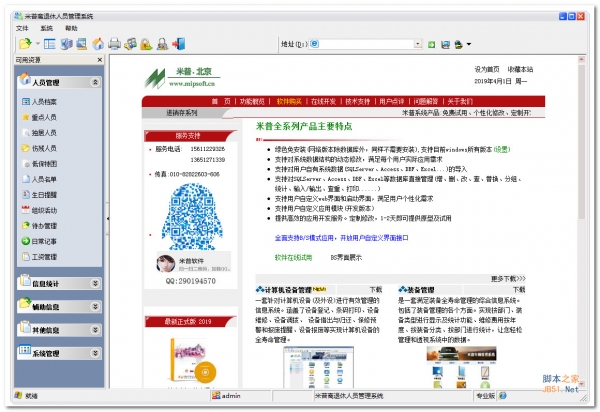Image resolution: width=600 pixels, height=412 pixels.
Task: Close the 可用资源 sidebar panel
Action: tap(99, 60)
